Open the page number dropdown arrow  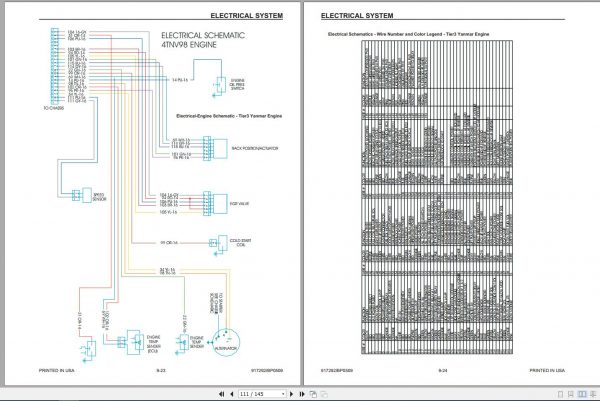click(x=283, y=394)
